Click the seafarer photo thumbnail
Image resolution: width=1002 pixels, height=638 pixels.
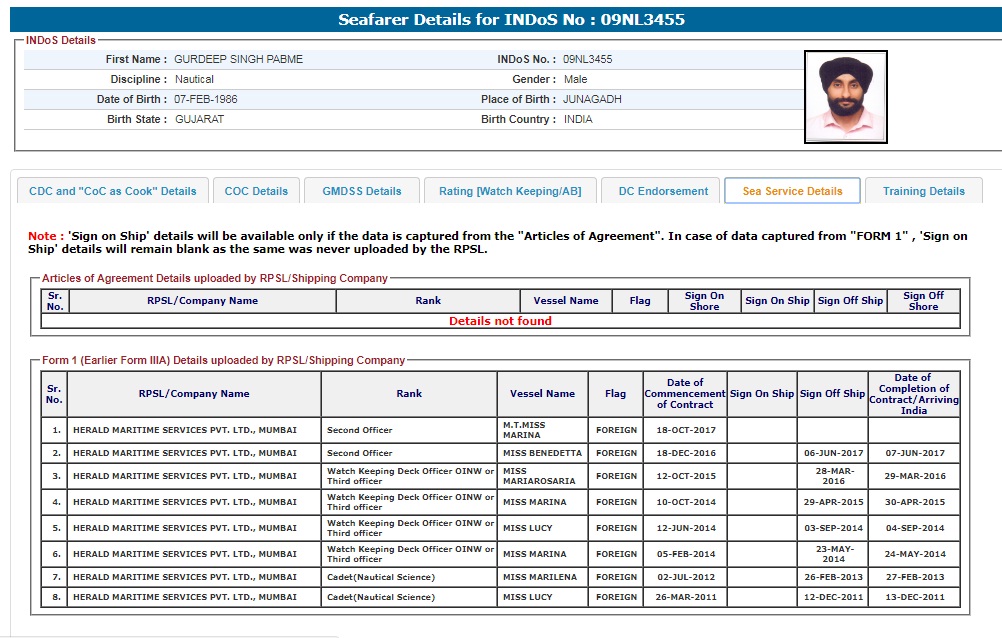click(846, 97)
